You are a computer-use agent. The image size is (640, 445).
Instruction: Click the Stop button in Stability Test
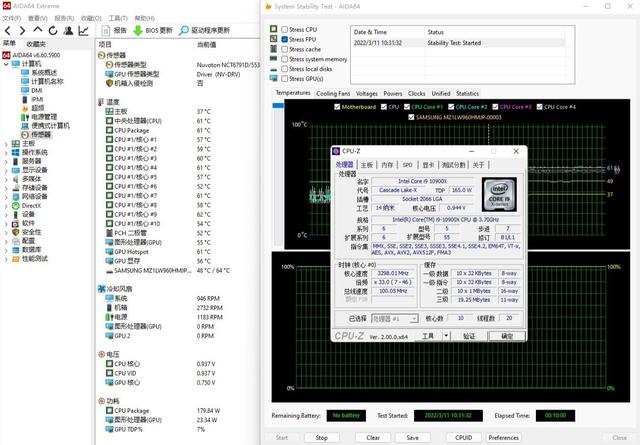322,438
